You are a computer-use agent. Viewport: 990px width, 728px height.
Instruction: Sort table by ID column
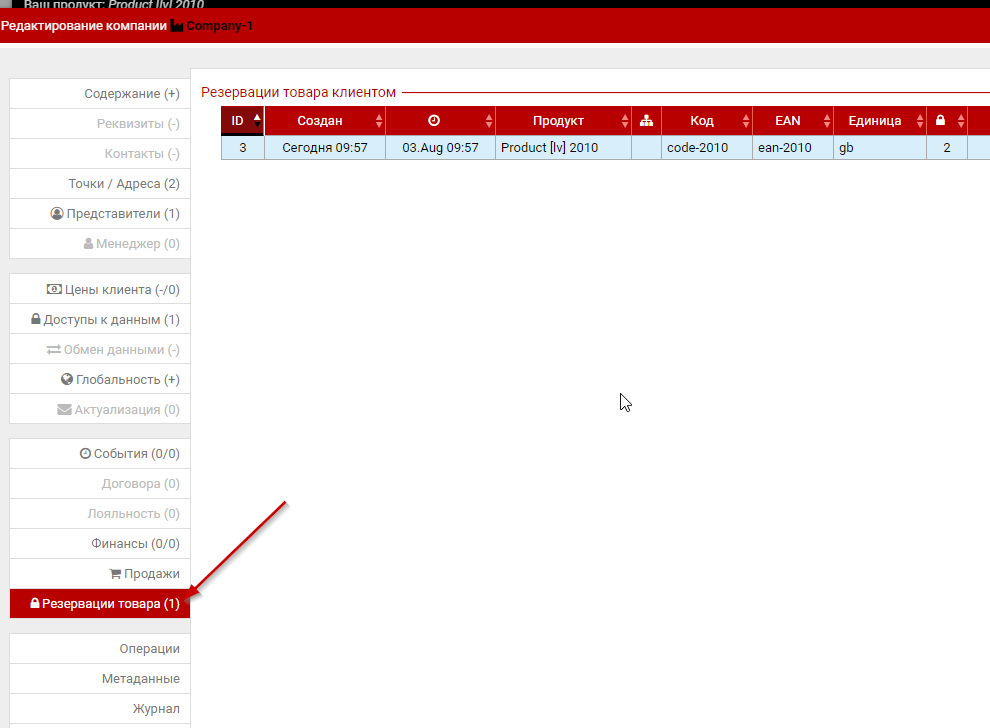pyautogui.click(x=238, y=121)
